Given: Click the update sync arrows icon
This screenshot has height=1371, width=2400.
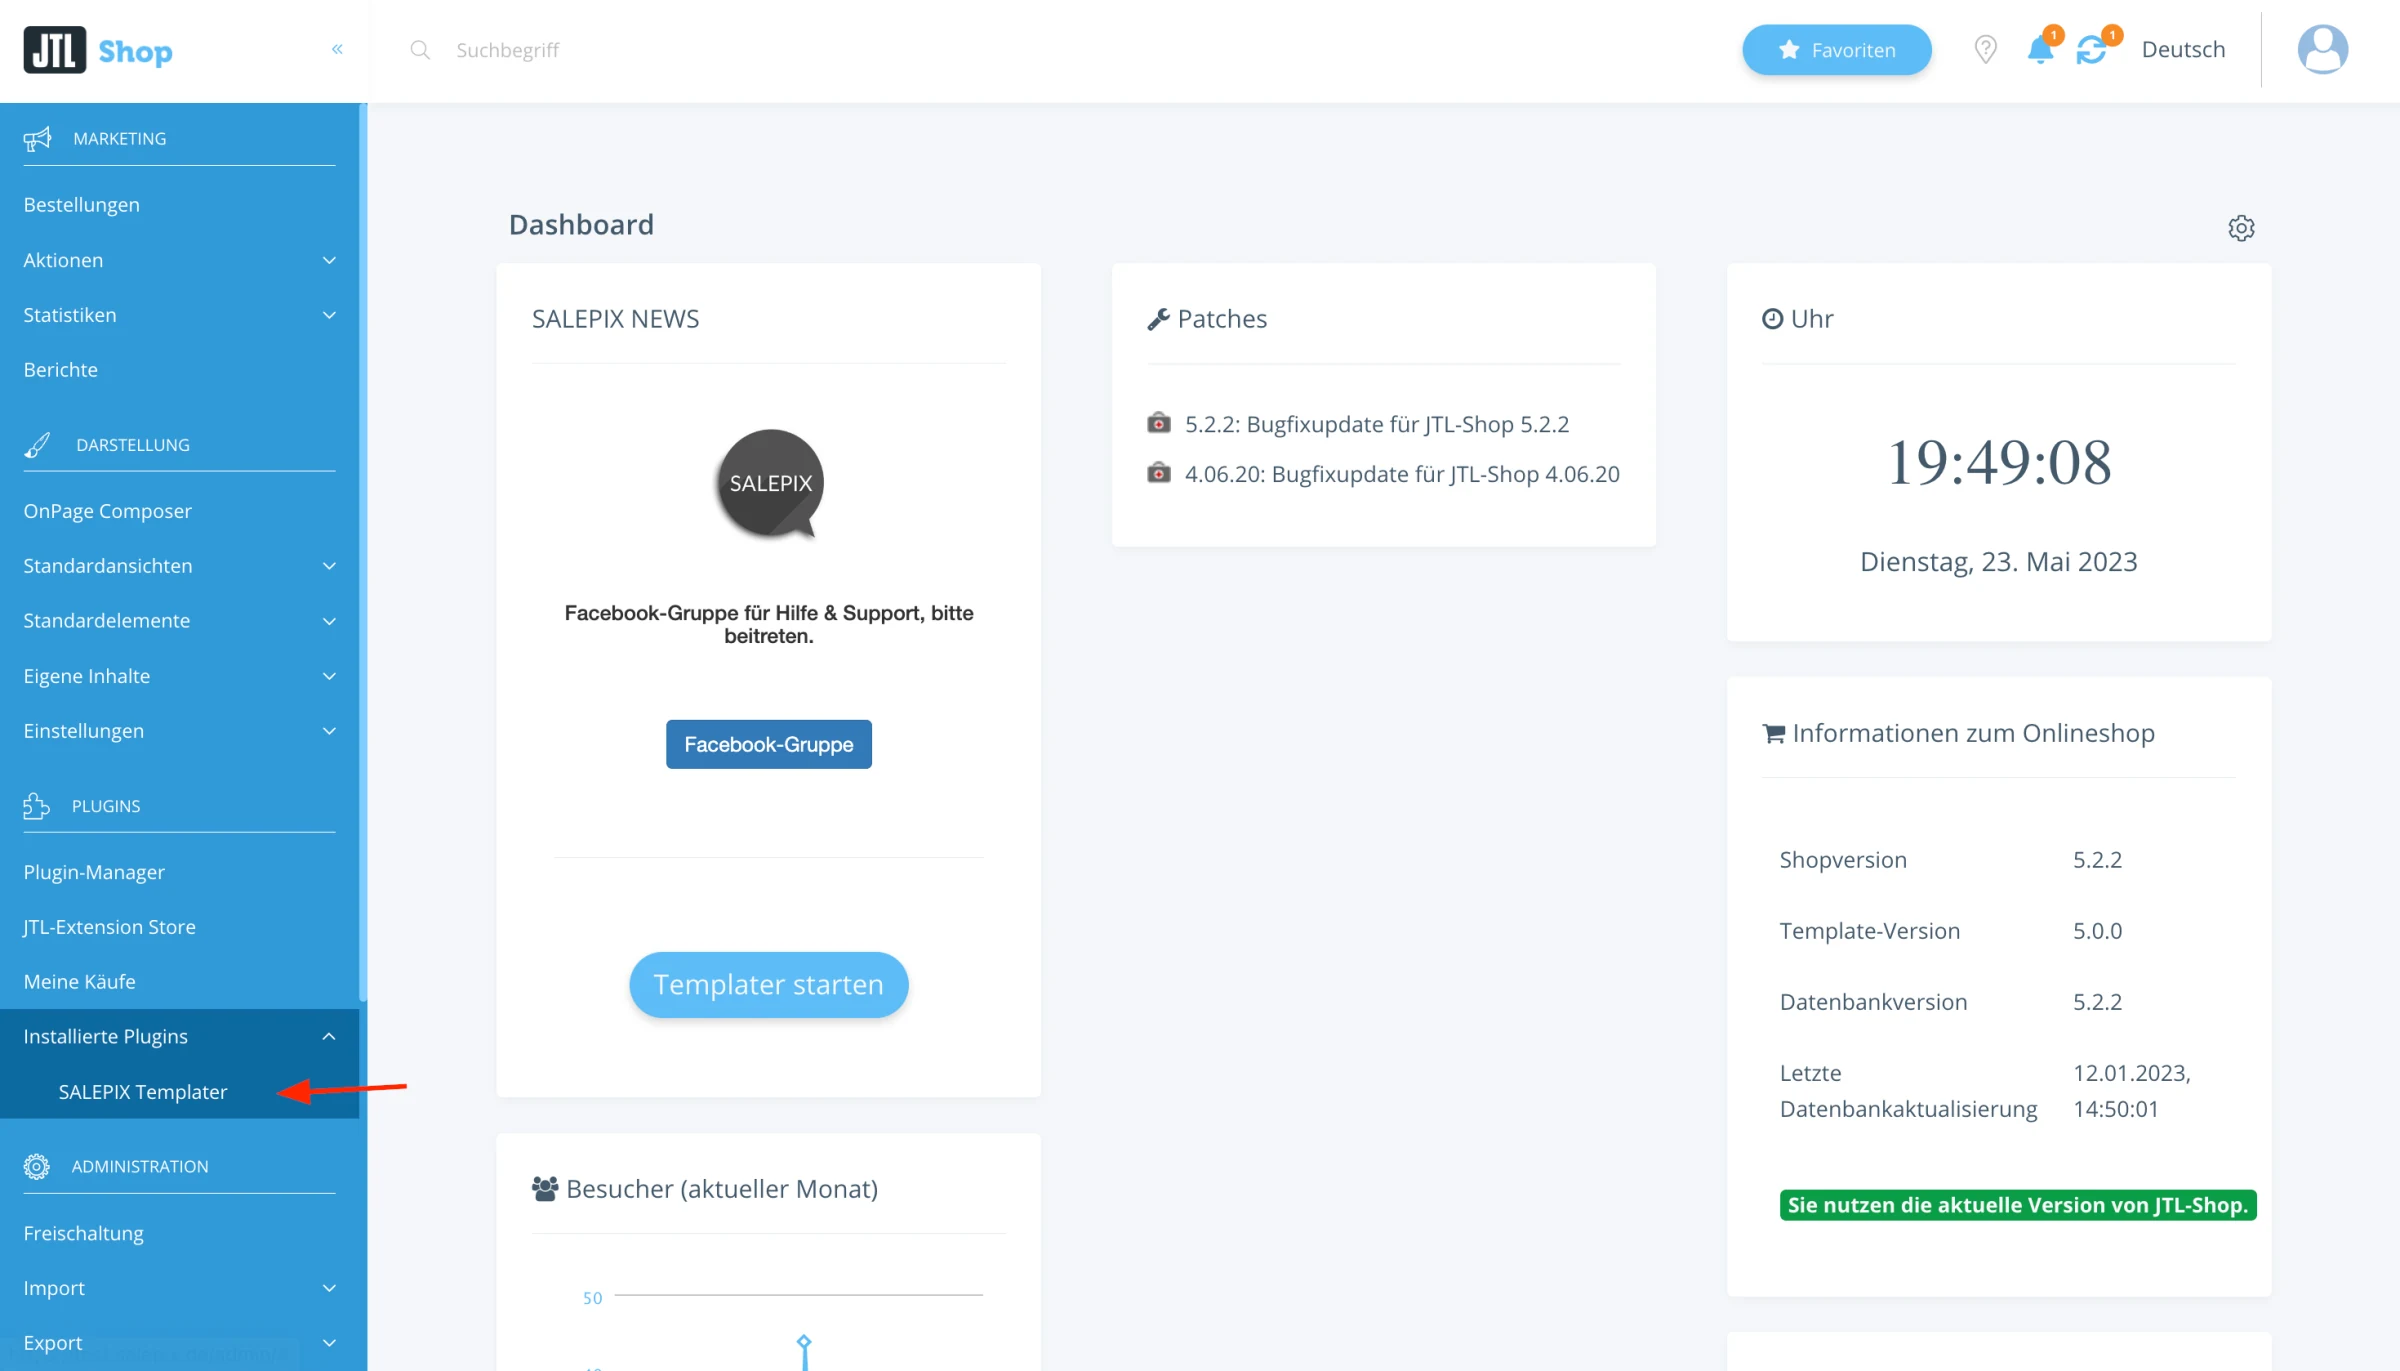Looking at the screenshot, I should click(2091, 50).
